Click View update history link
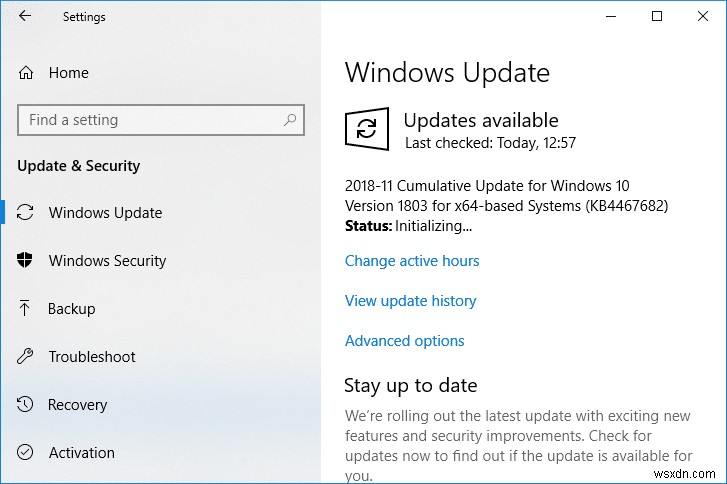727x484 pixels. tap(410, 301)
